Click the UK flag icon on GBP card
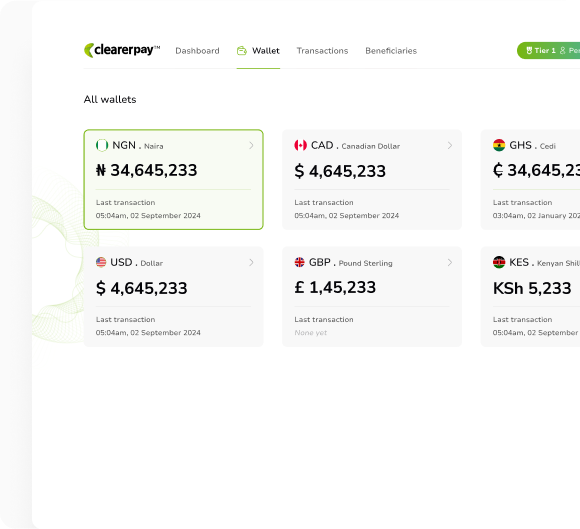This screenshot has height=529, width=580. click(x=300, y=262)
